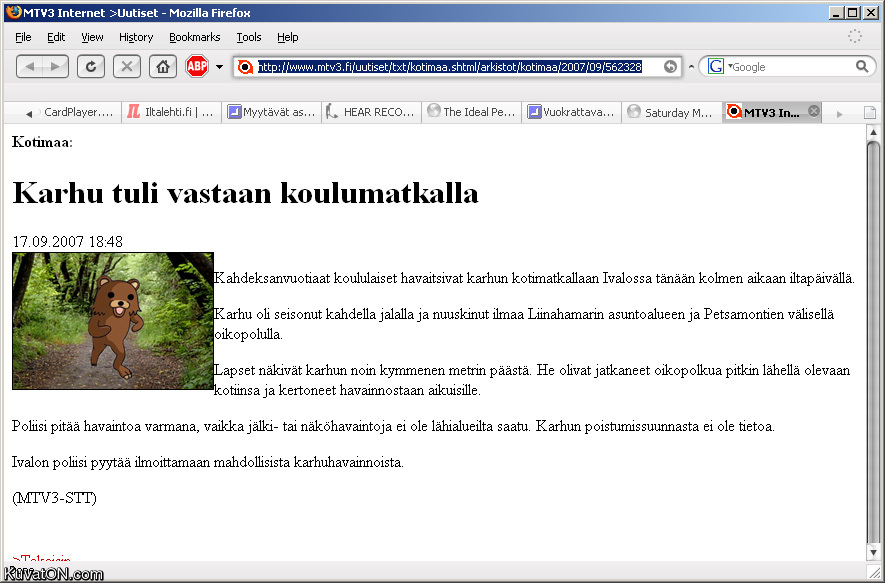This screenshot has width=885, height=583.
Task: Click the HEAR RECO tab's favicon
Action: (x=333, y=112)
